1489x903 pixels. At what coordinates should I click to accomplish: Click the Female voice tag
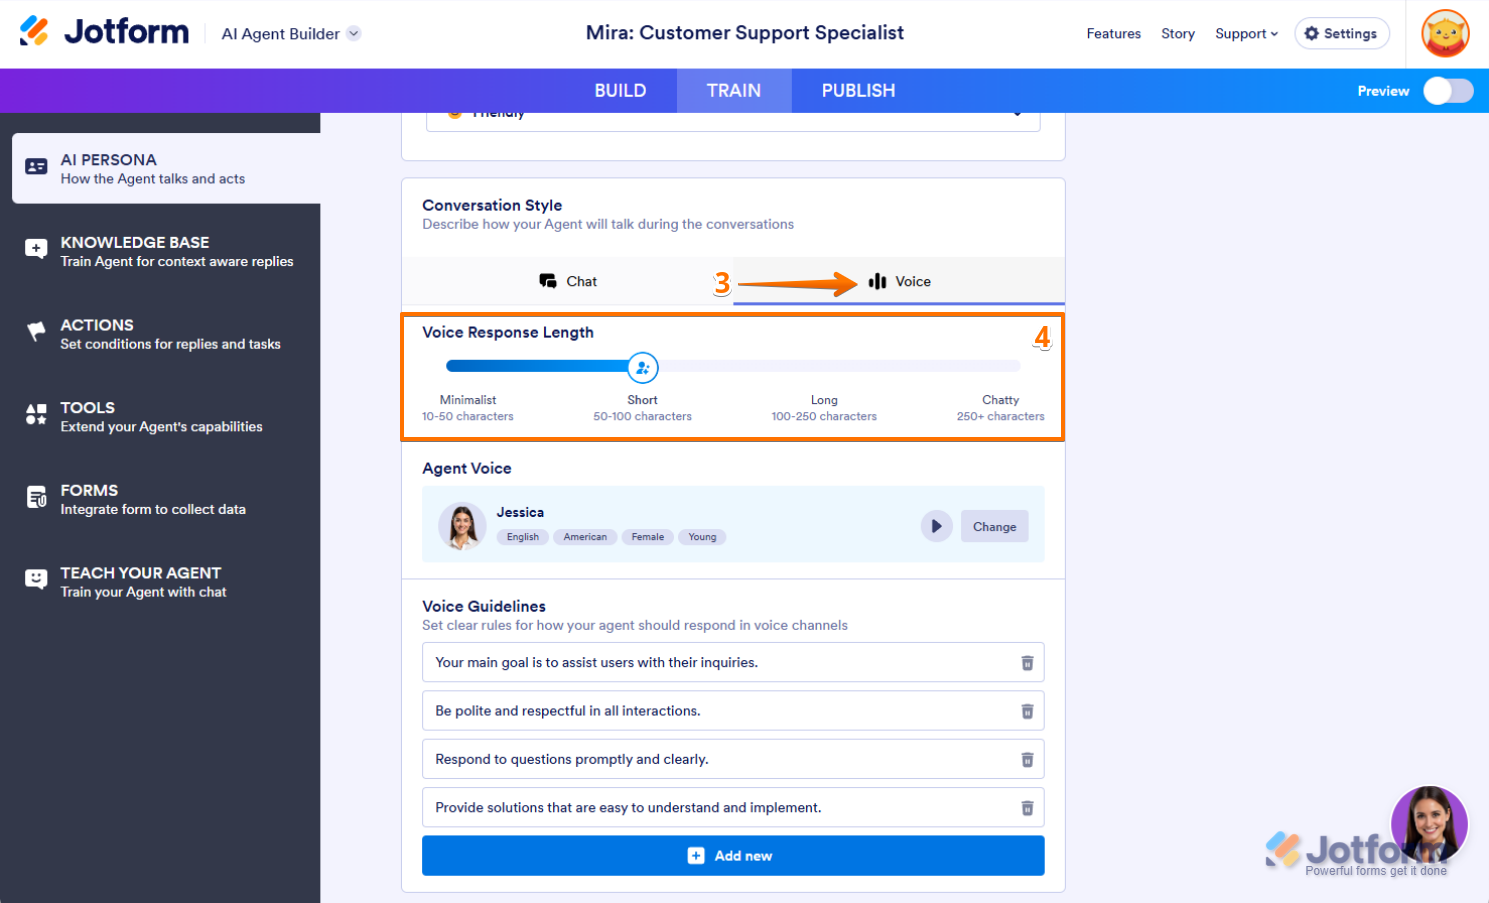(648, 537)
